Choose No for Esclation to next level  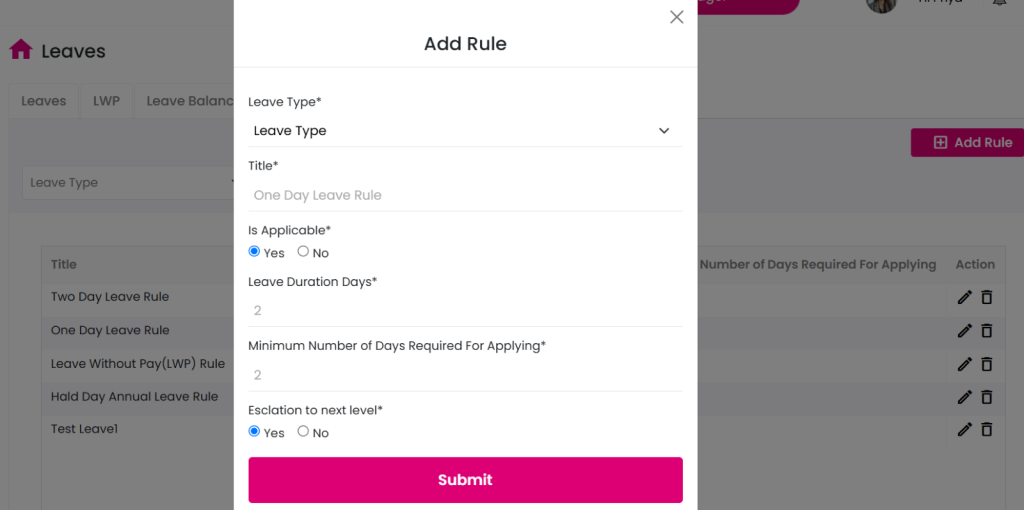tap(303, 431)
